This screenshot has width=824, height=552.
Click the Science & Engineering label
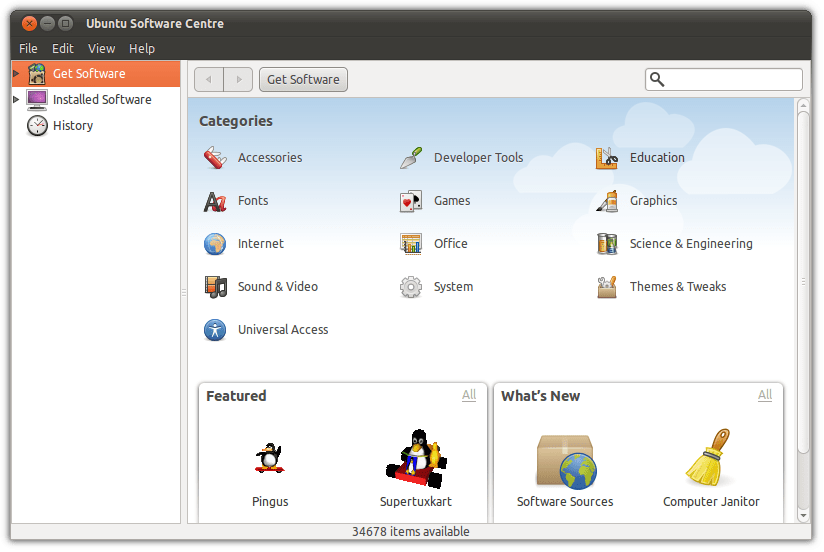691,244
